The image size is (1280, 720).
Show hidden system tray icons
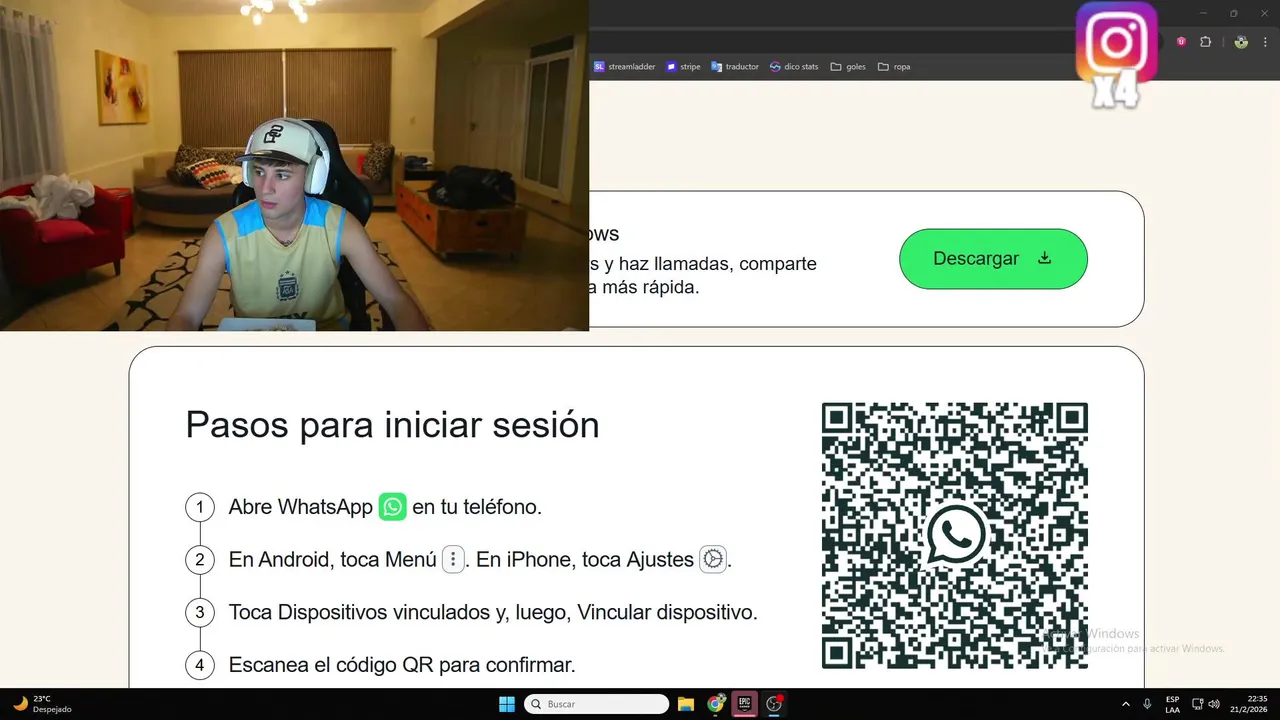[x=1126, y=704]
